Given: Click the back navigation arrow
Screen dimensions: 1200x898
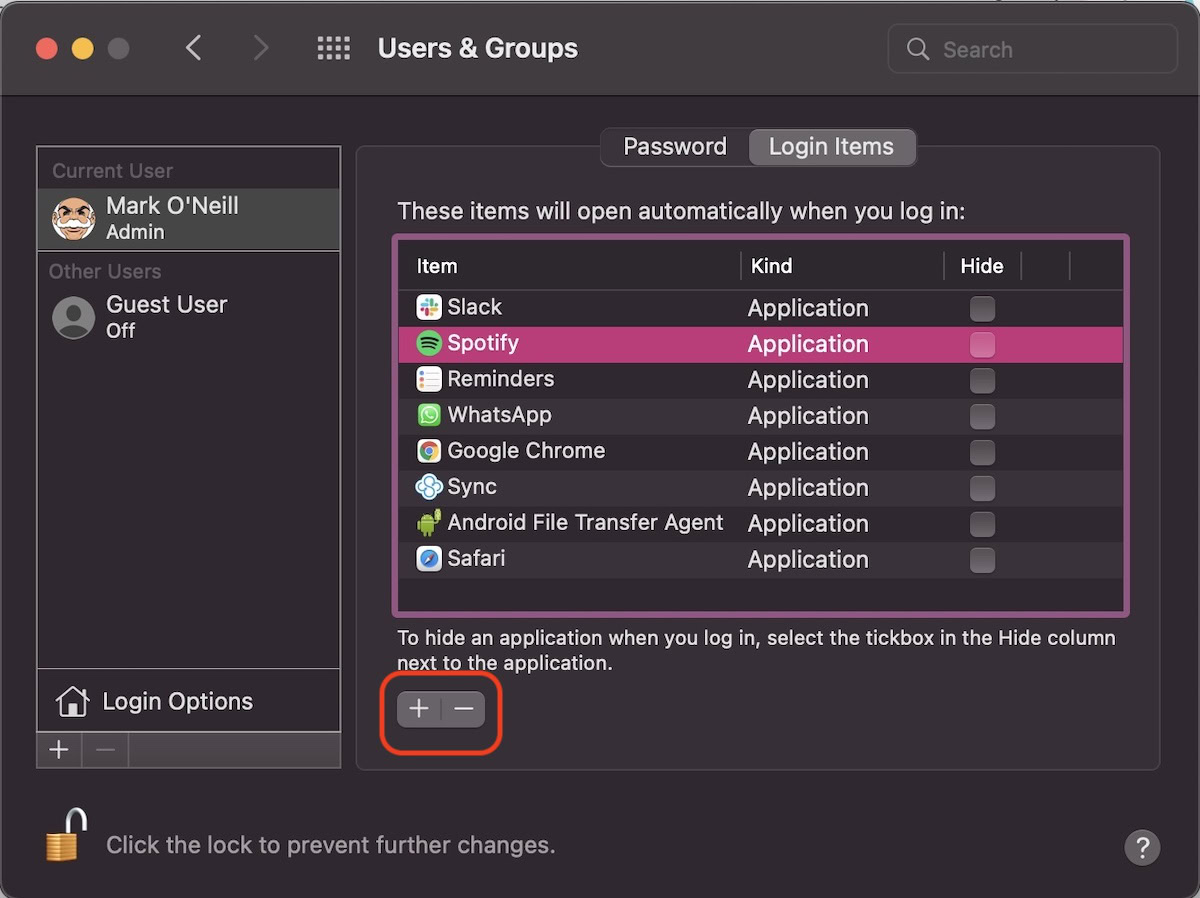Looking at the screenshot, I should (x=194, y=48).
